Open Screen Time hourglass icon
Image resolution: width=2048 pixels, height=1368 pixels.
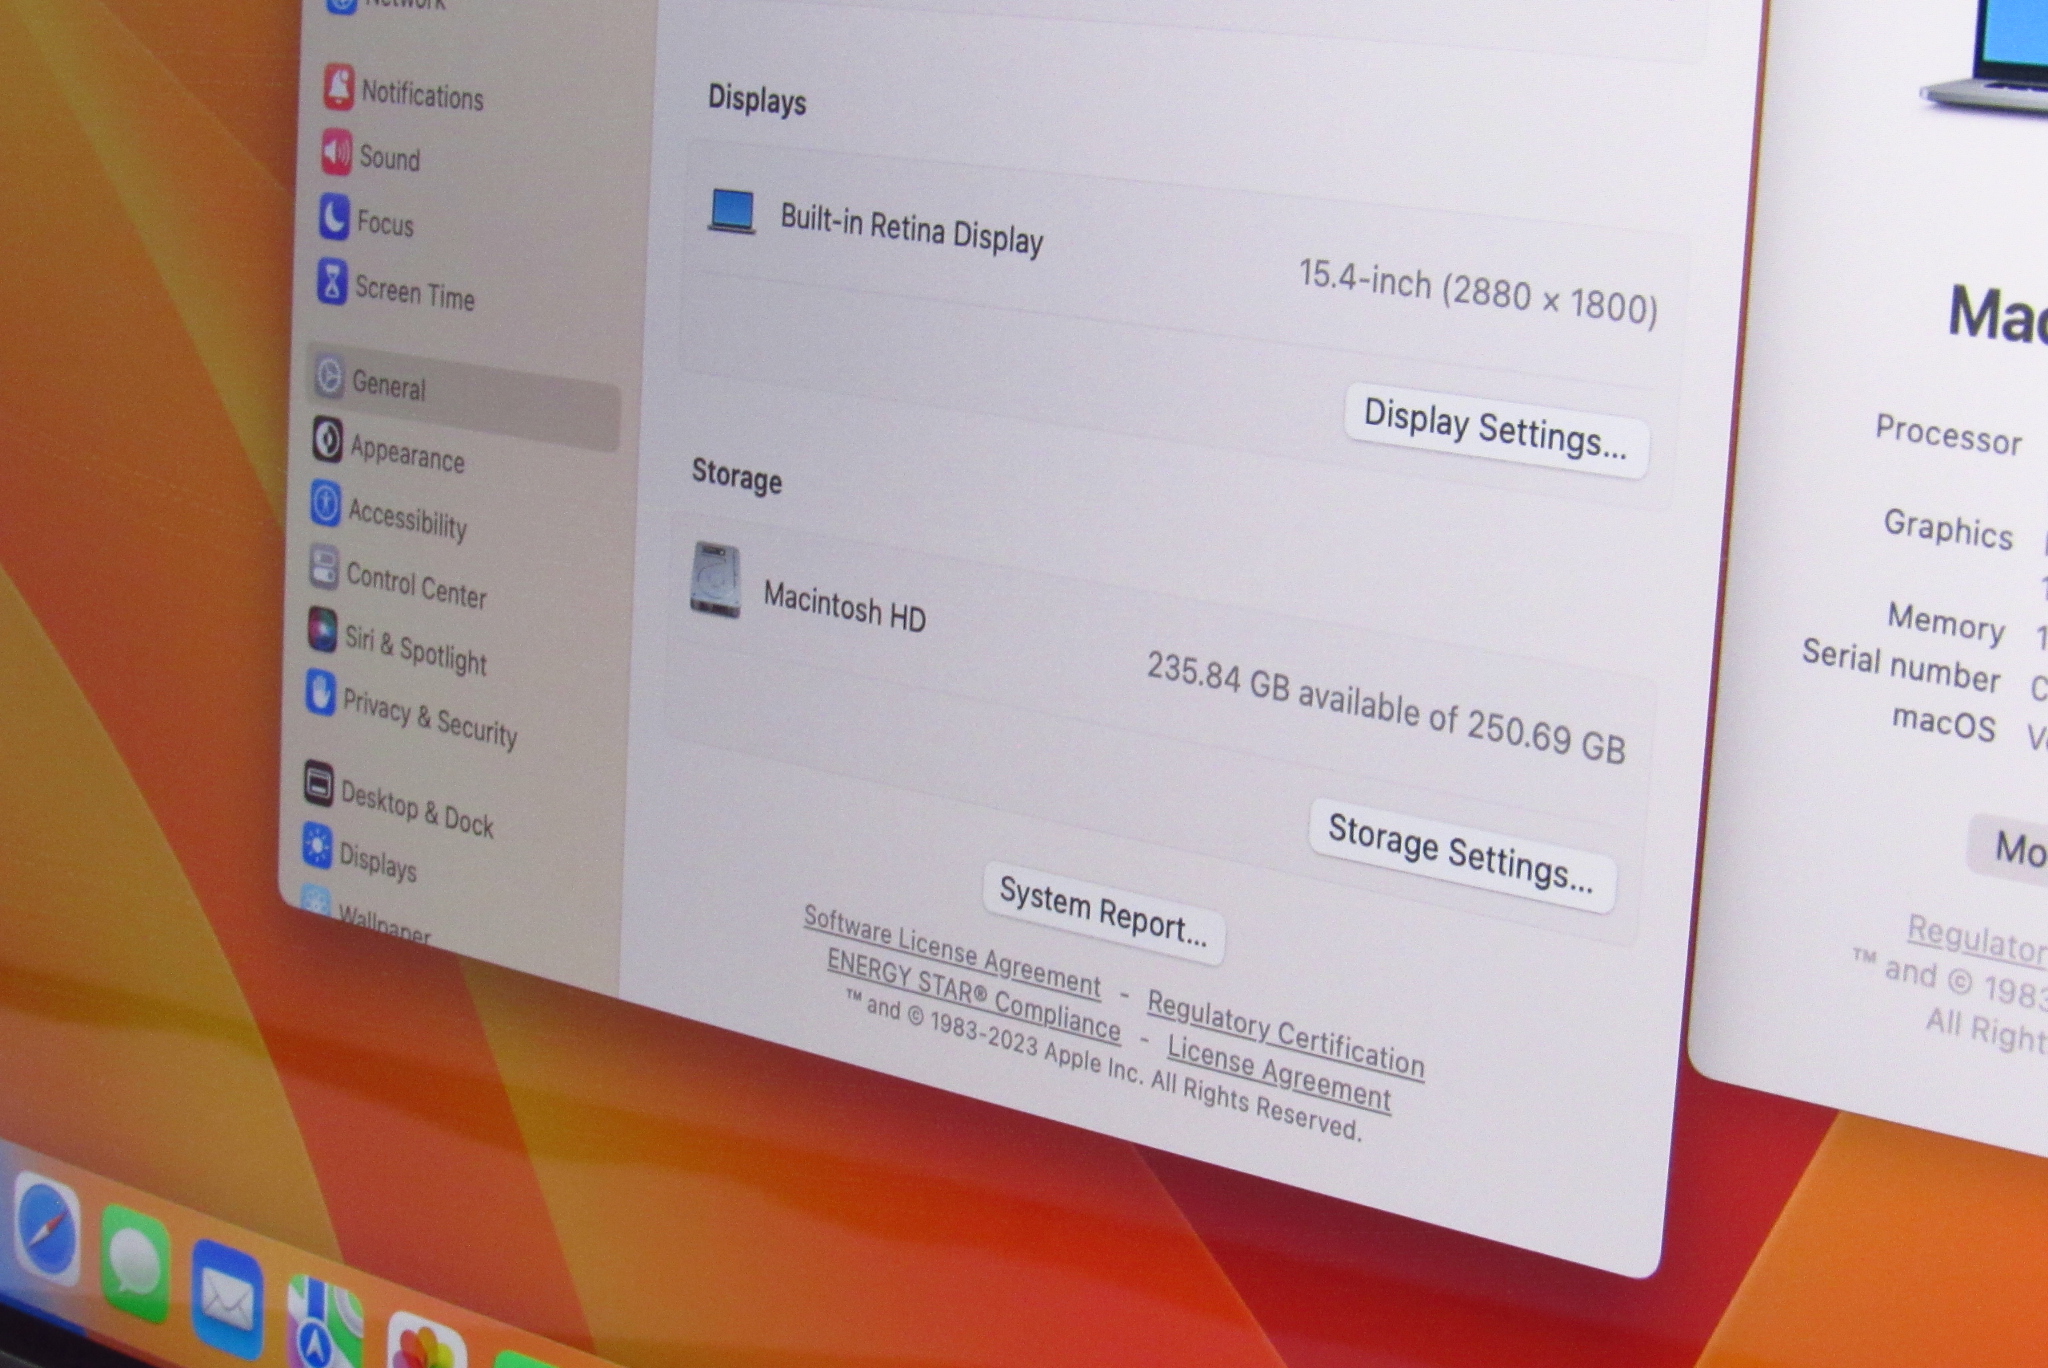click(x=332, y=281)
